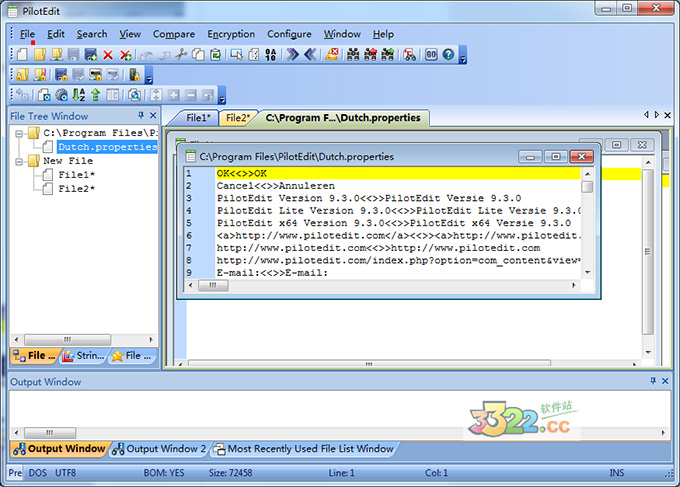Click the Unindent double-chevron left icon
680x487 pixels.
tap(310, 55)
